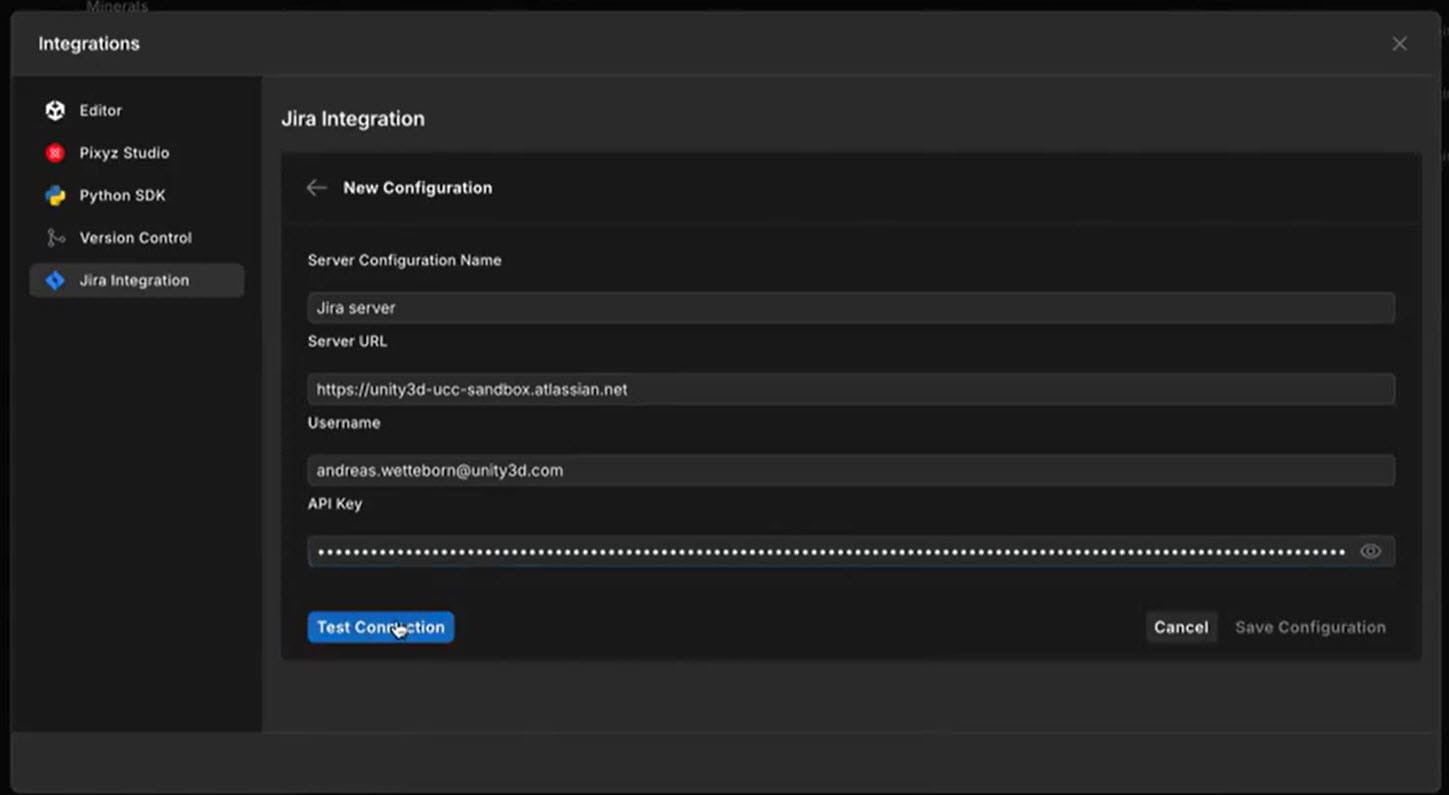This screenshot has width=1449, height=795.
Task: Show the API key with eye icon
Action: [1370, 552]
